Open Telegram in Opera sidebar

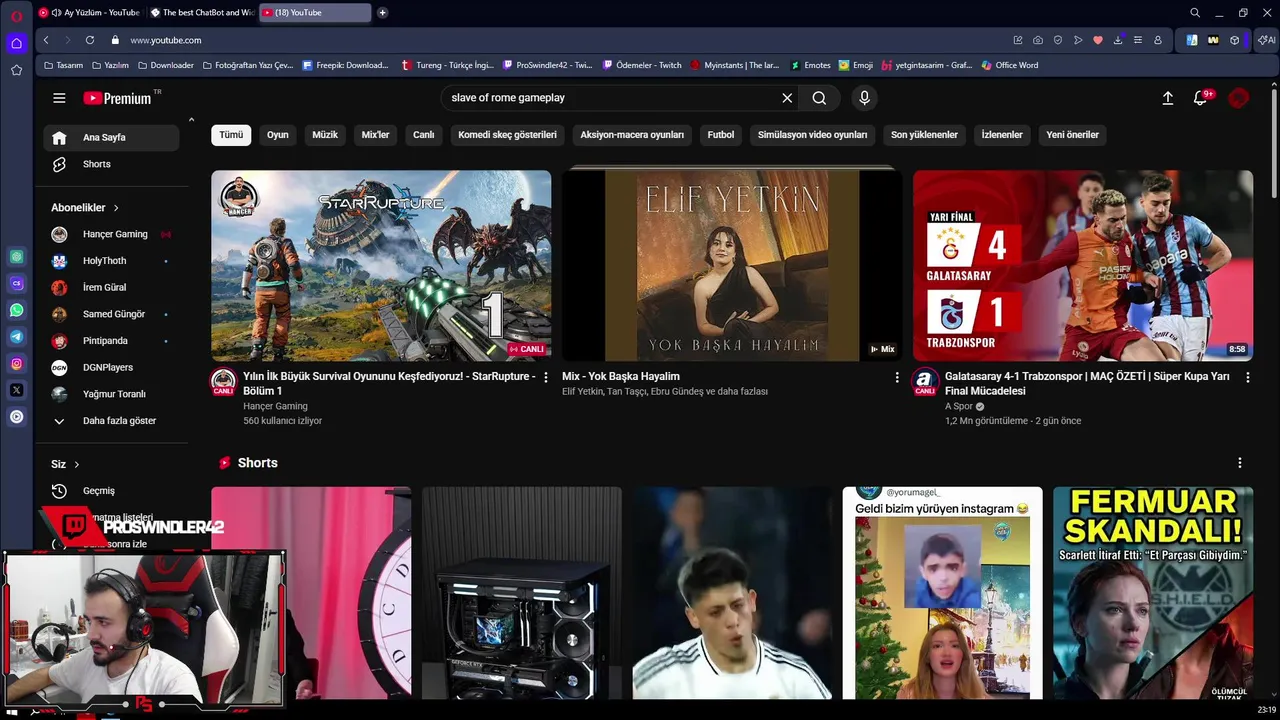16,337
